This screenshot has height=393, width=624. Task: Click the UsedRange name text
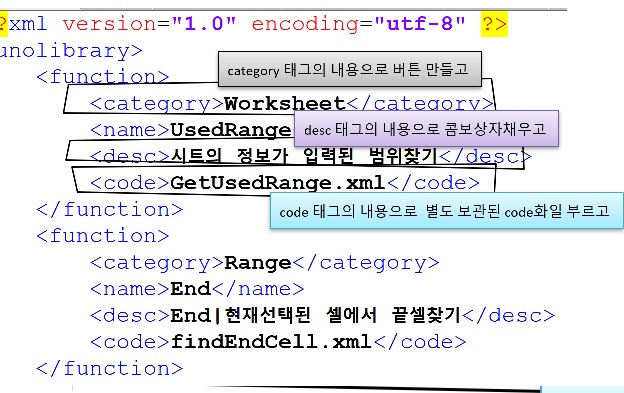pyautogui.click(x=232, y=130)
